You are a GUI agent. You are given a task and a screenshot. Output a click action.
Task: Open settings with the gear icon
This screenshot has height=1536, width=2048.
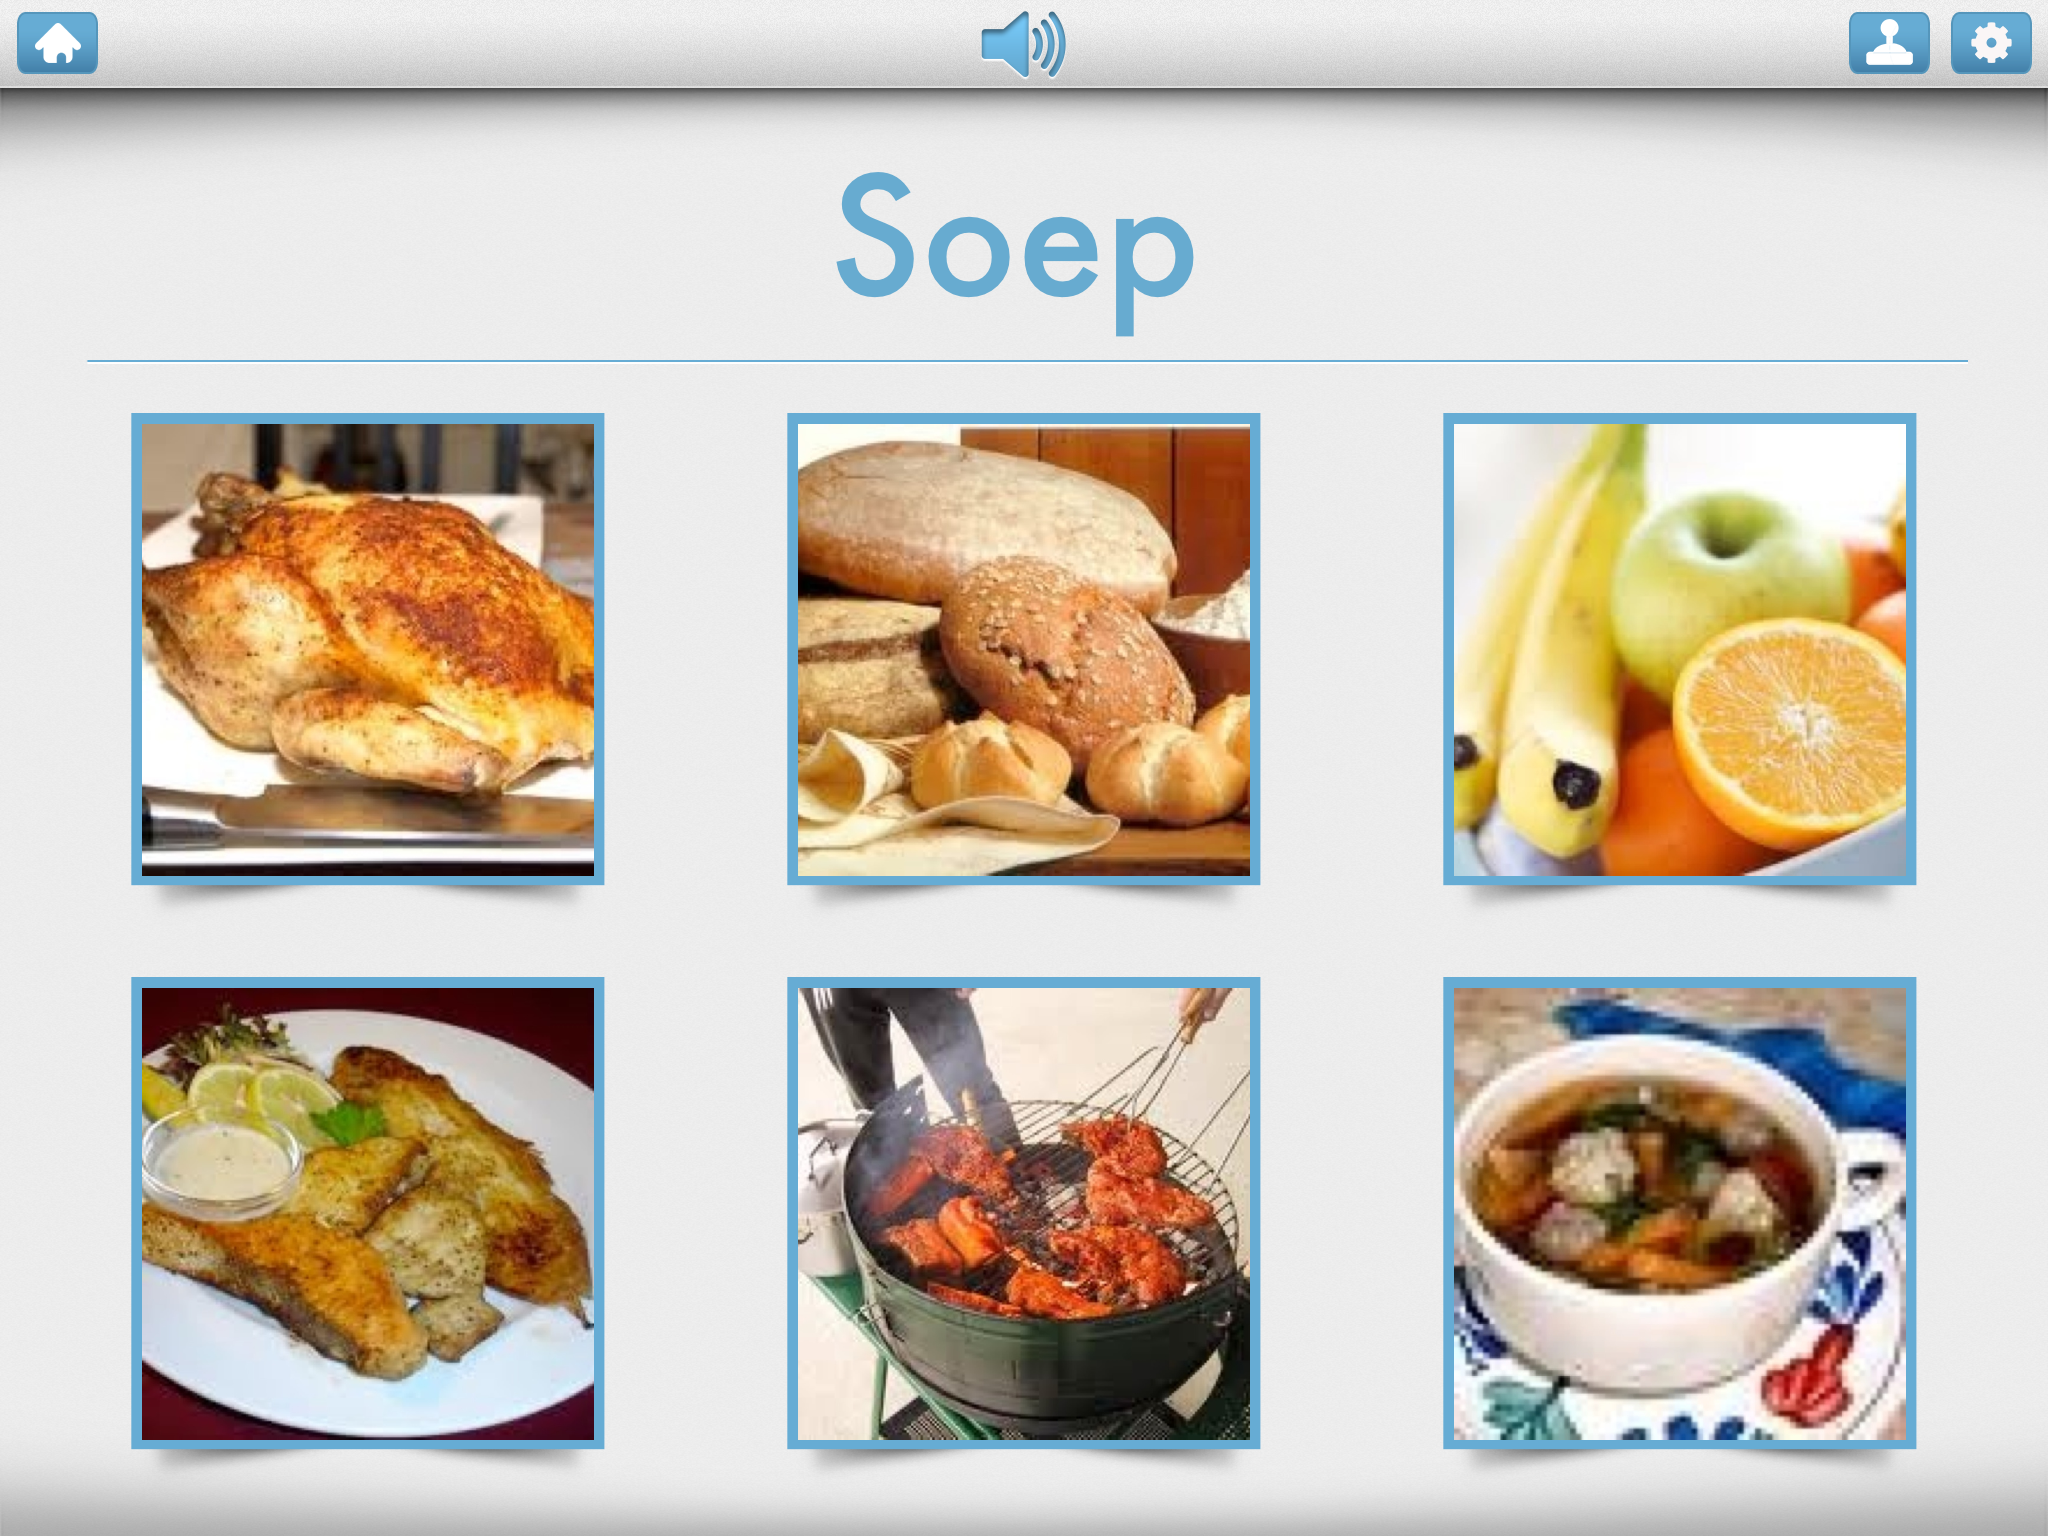click(x=1991, y=43)
